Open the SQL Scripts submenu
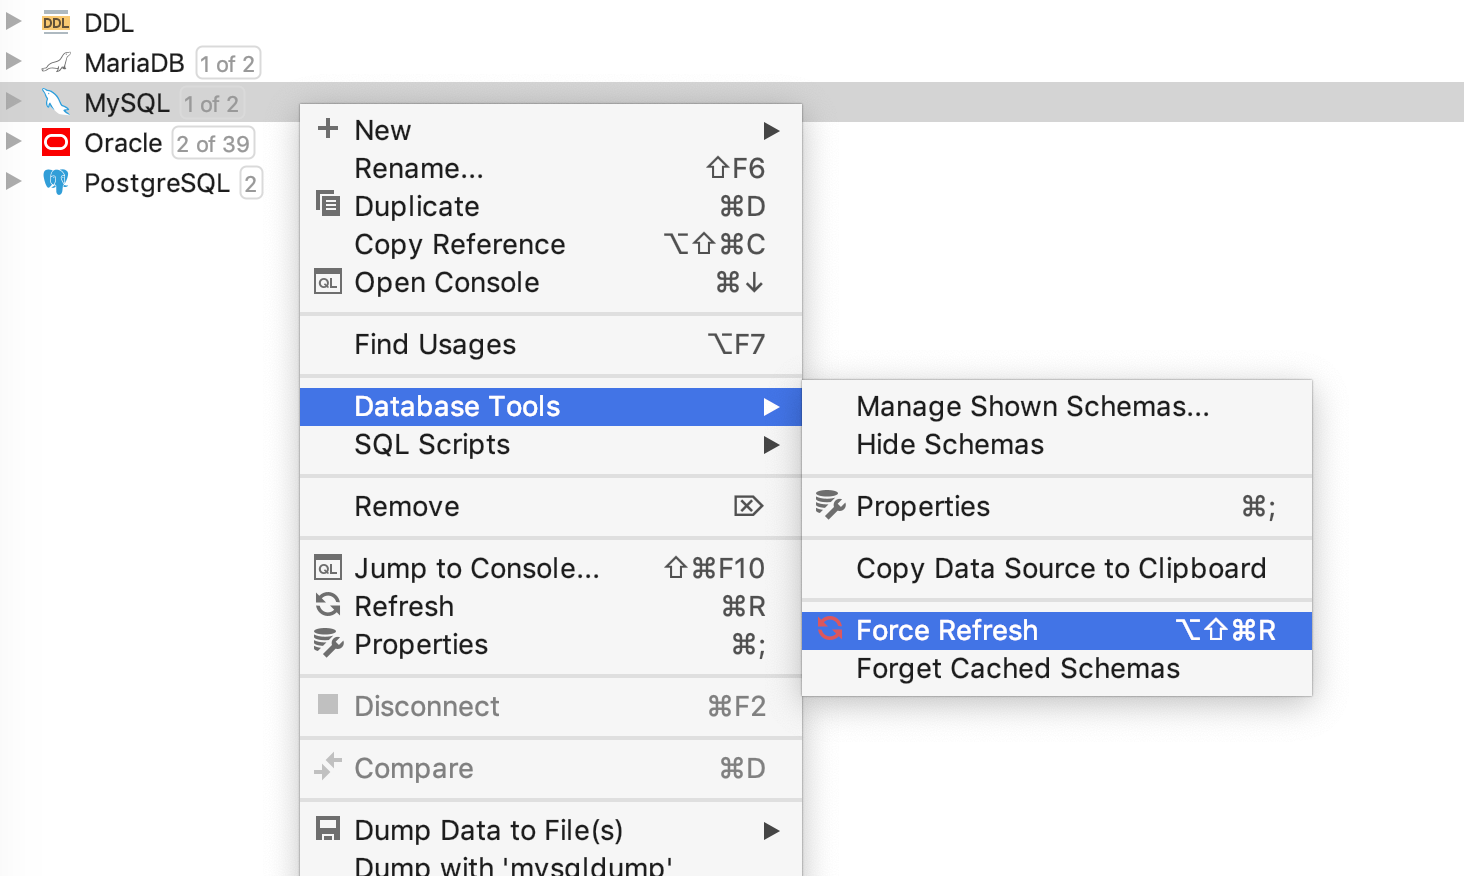Screen dimensions: 1464x876 pos(431,444)
